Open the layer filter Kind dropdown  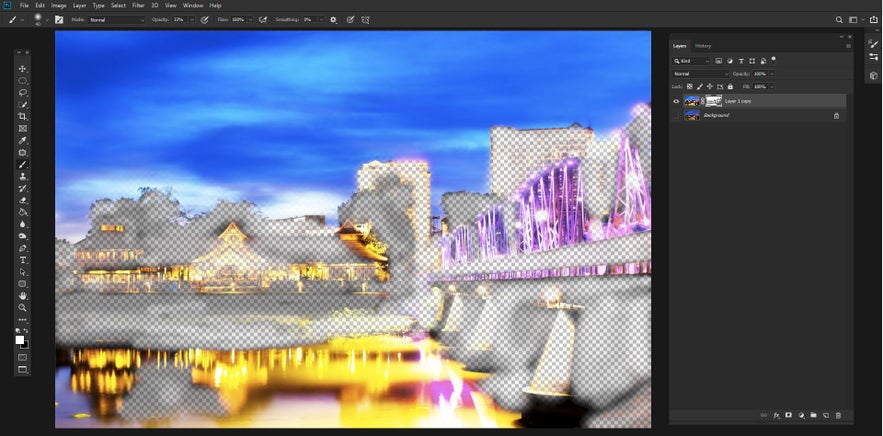[692, 61]
